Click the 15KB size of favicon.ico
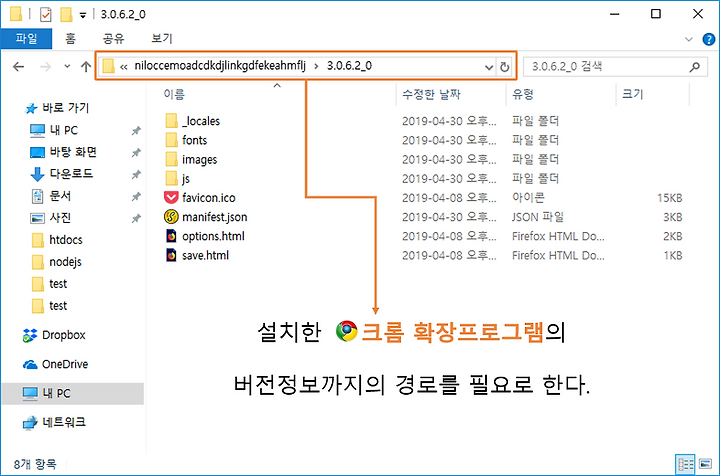720x476 pixels. click(x=669, y=198)
